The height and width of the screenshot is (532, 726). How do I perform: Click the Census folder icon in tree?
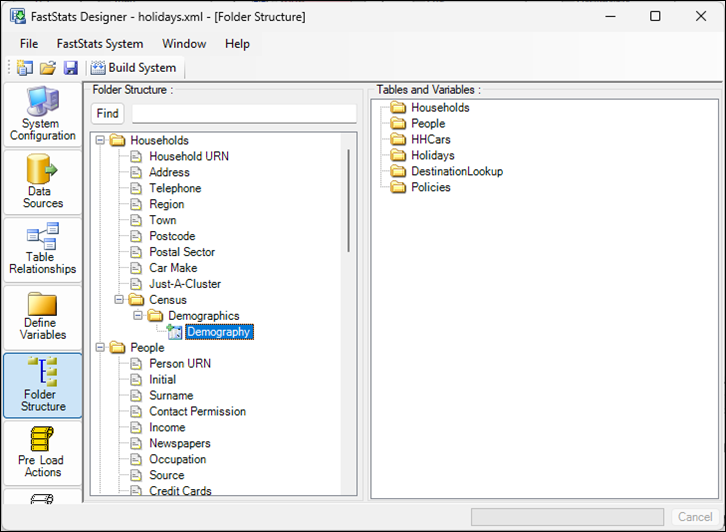click(x=136, y=300)
